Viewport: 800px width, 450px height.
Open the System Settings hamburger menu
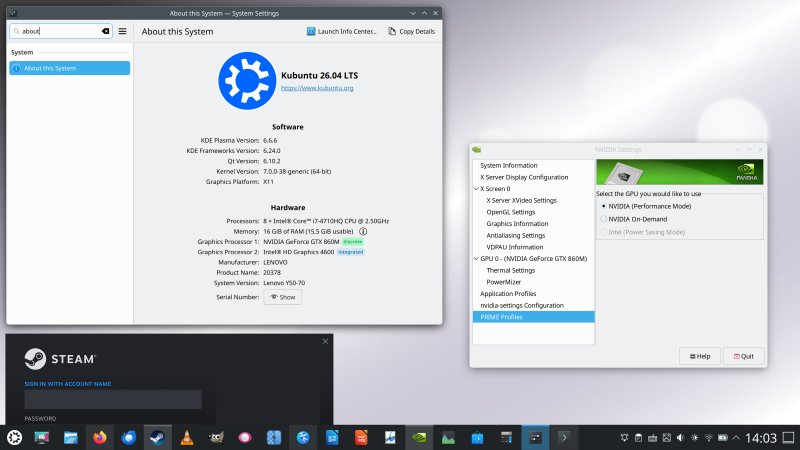(122, 31)
